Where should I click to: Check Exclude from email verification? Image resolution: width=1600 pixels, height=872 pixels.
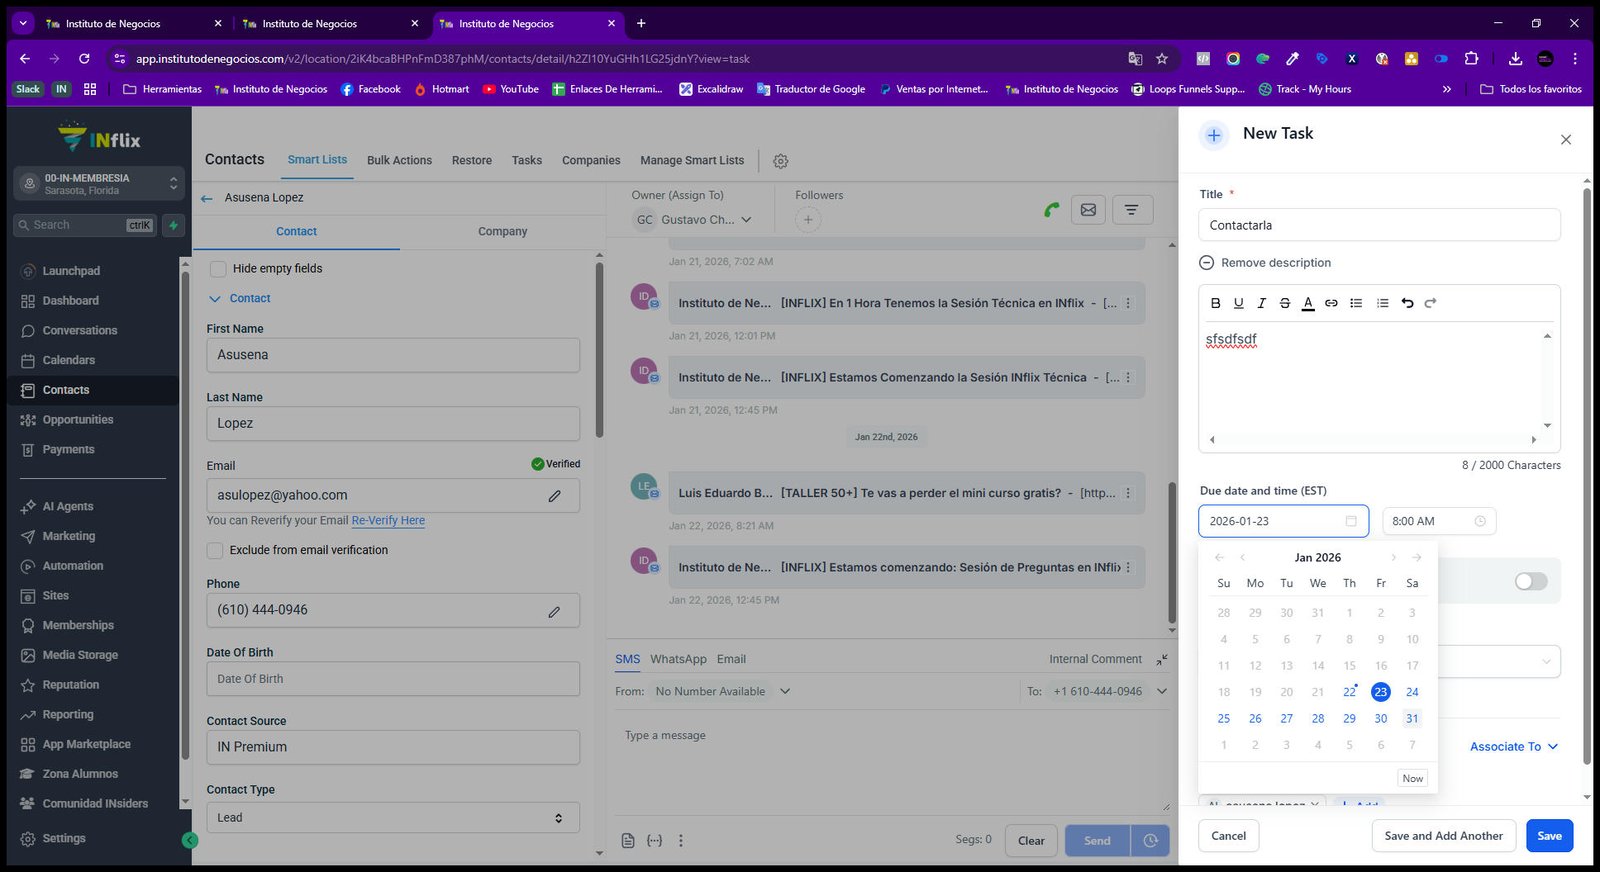click(214, 550)
